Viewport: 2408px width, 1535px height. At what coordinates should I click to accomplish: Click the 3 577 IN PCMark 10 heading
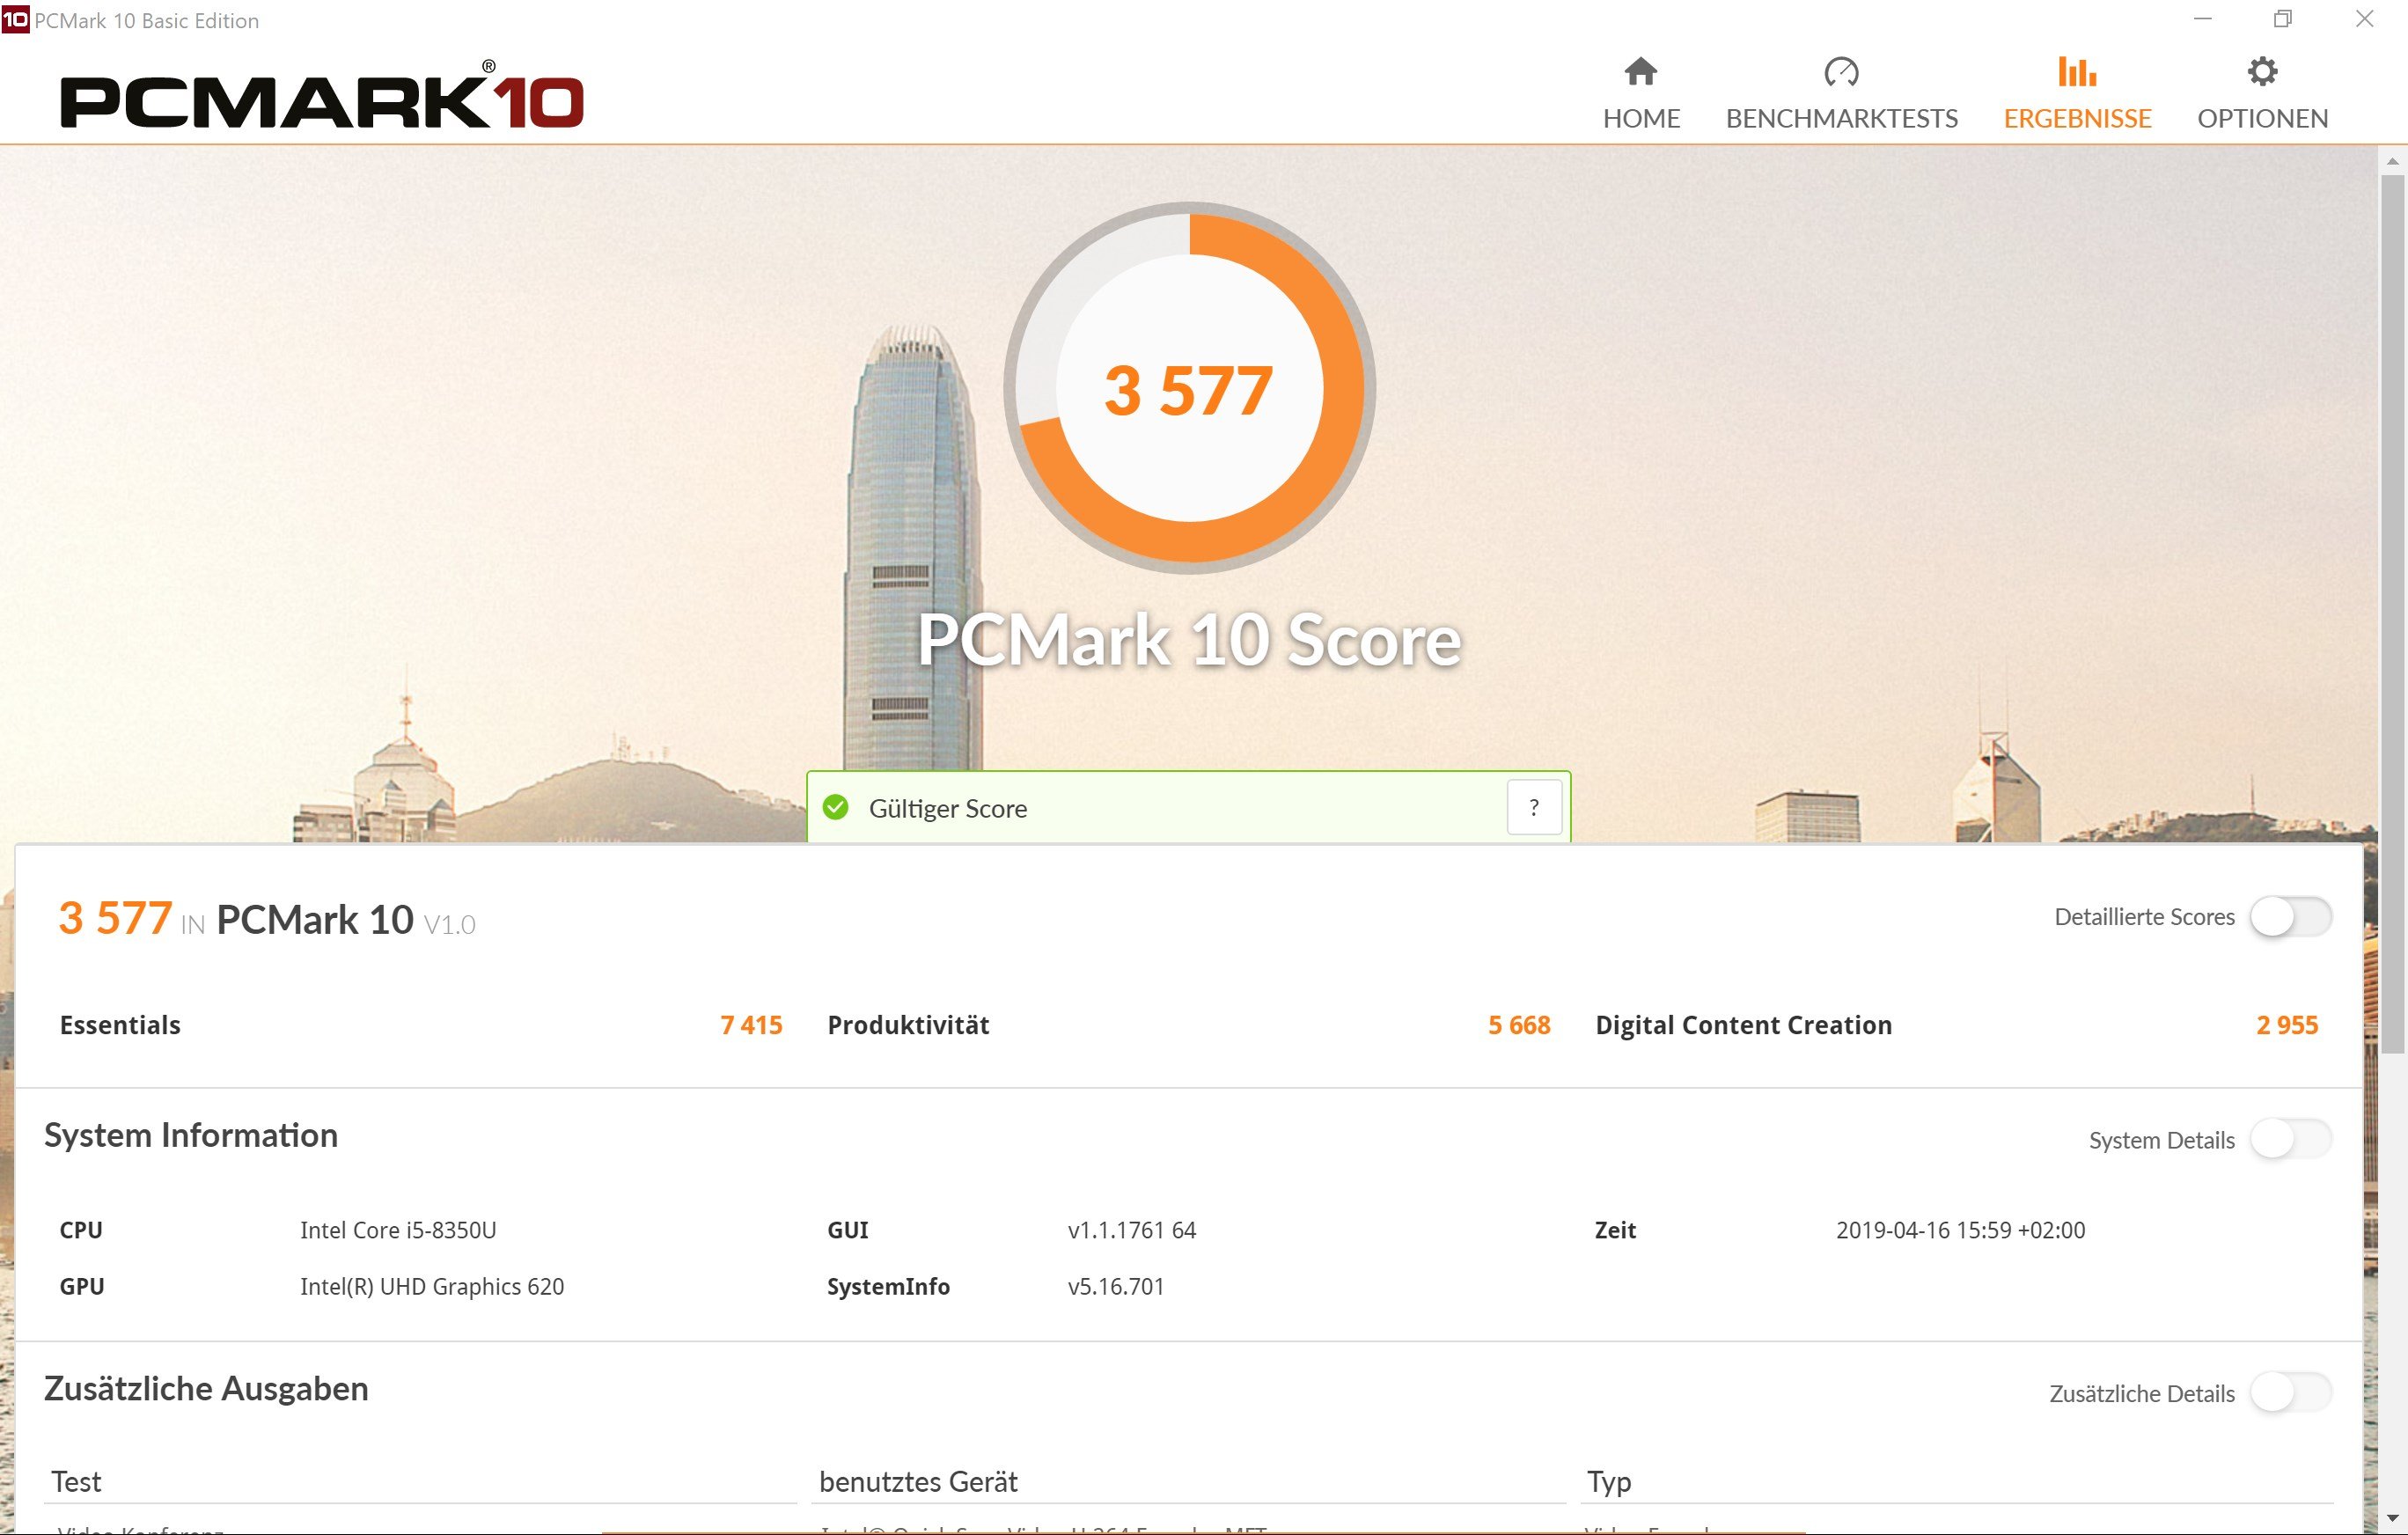[x=267, y=919]
